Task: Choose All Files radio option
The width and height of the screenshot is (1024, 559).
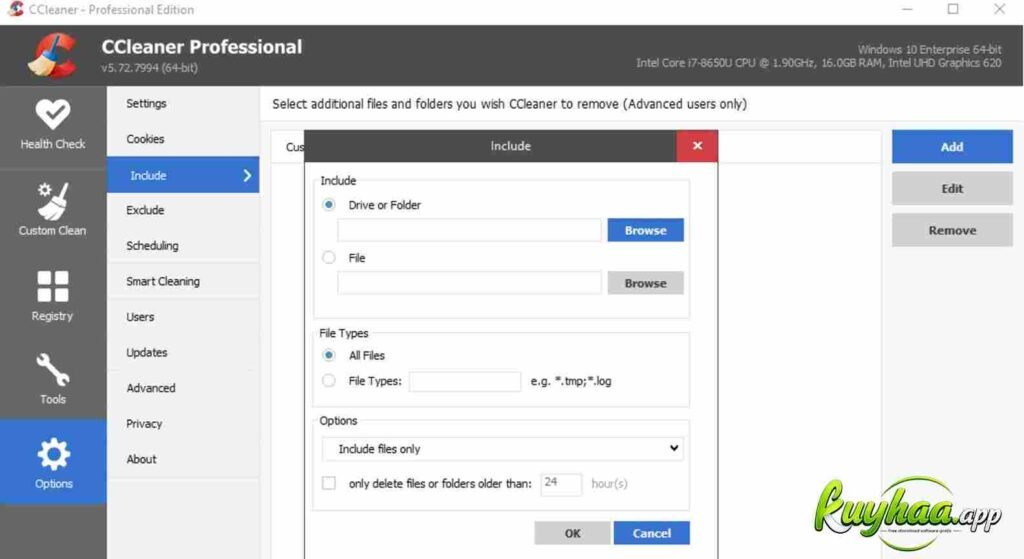Action: coord(328,355)
